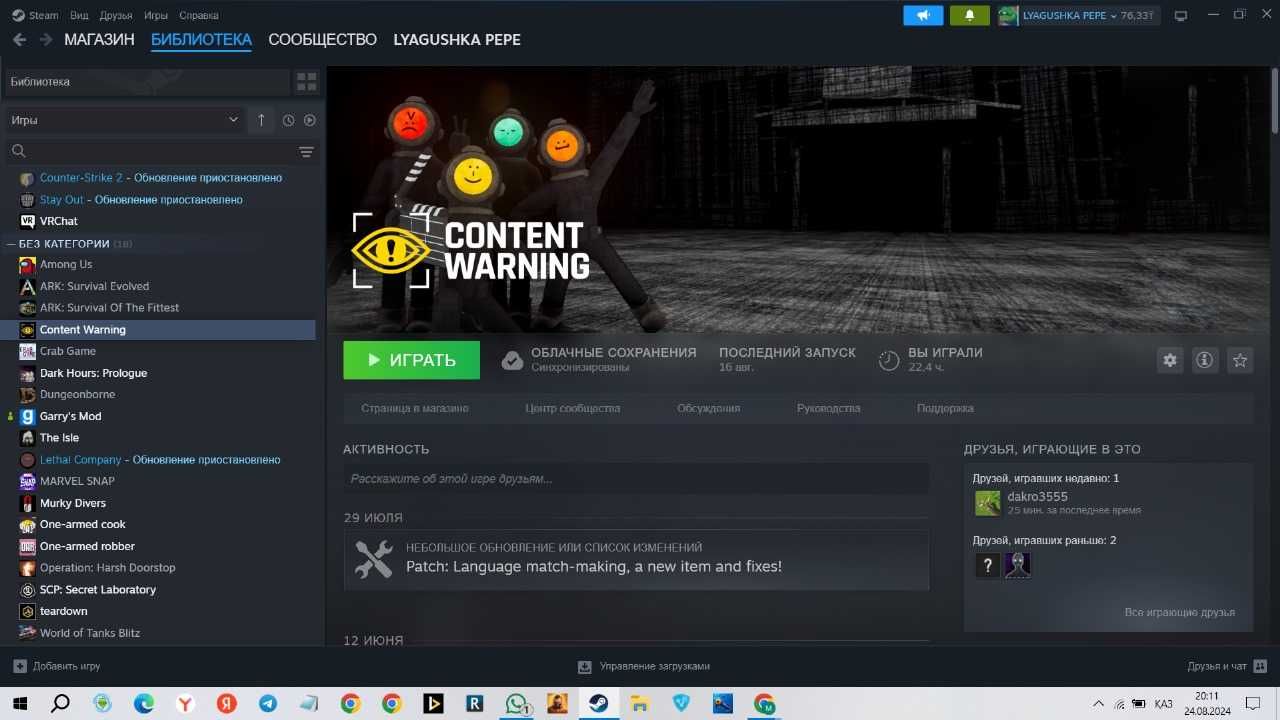
Task: Click the activity status input field
Action: (x=636, y=479)
